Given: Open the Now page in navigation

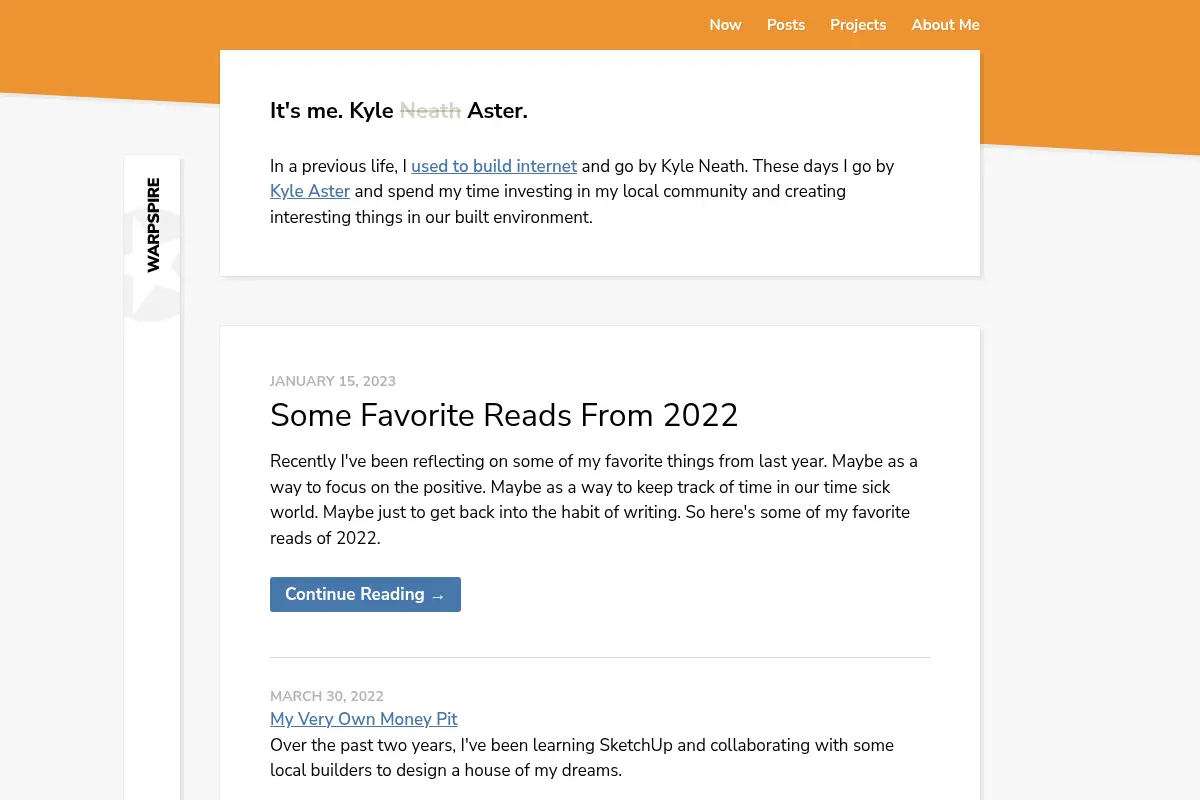Looking at the screenshot, I should pos(725,25).
